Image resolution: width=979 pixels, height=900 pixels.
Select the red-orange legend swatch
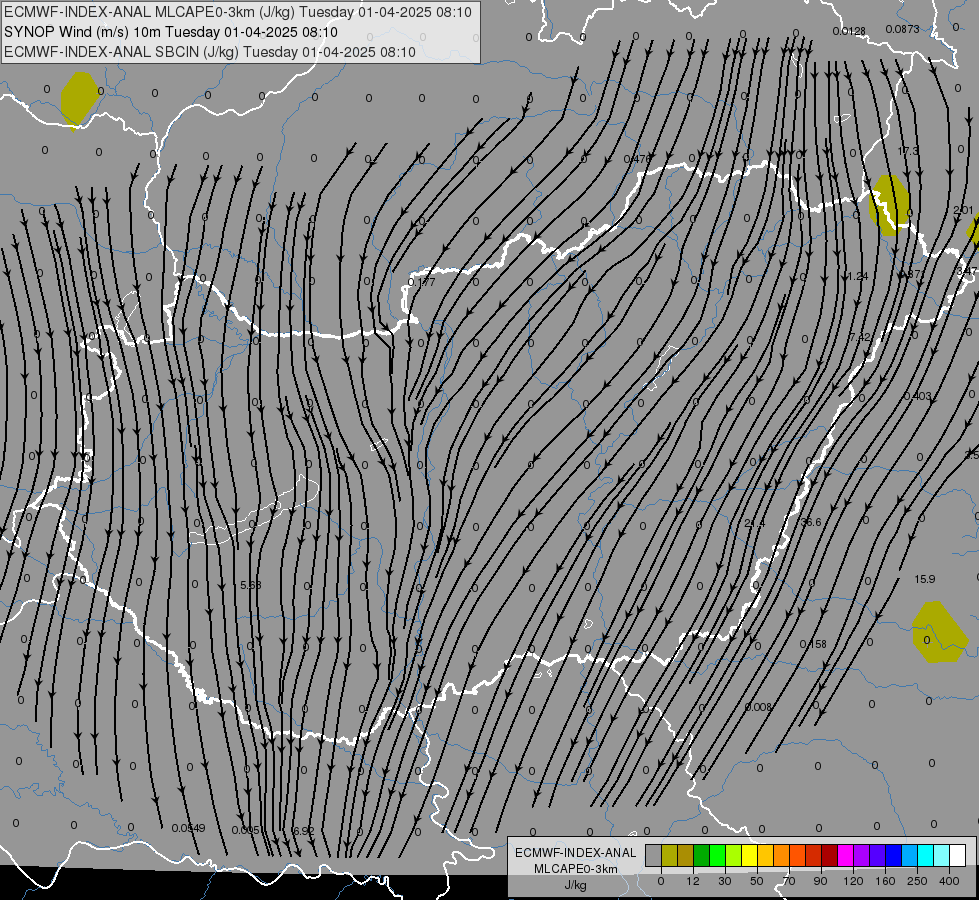tap(798, 855)
